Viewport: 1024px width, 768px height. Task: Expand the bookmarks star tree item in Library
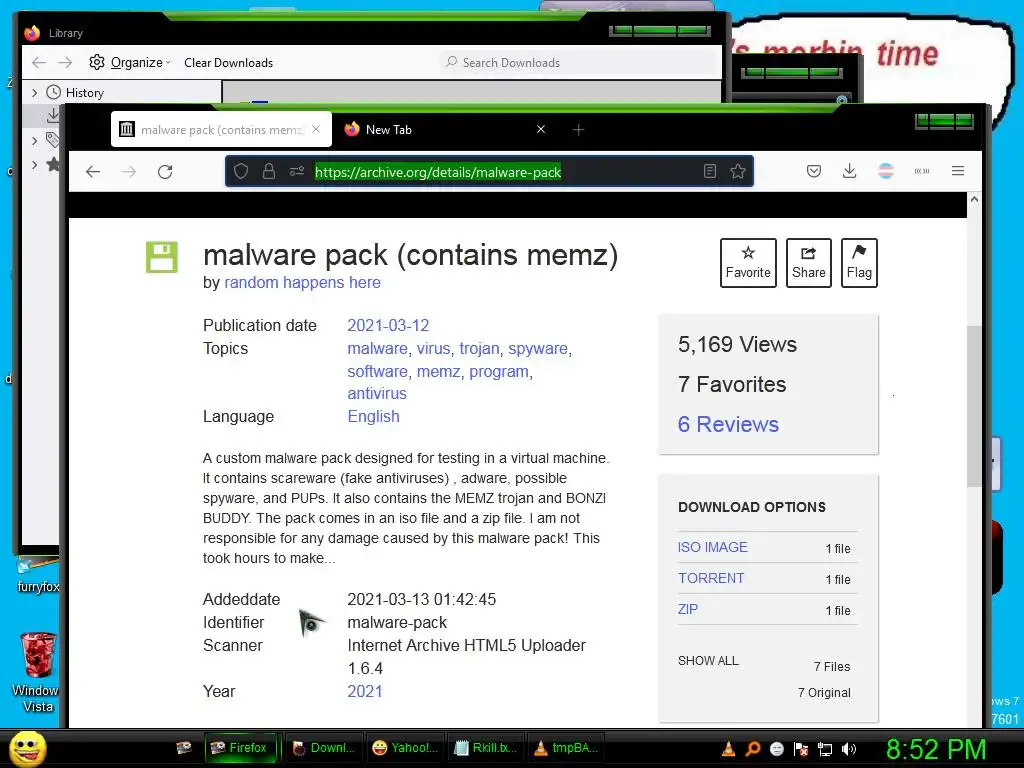point(35,165)
